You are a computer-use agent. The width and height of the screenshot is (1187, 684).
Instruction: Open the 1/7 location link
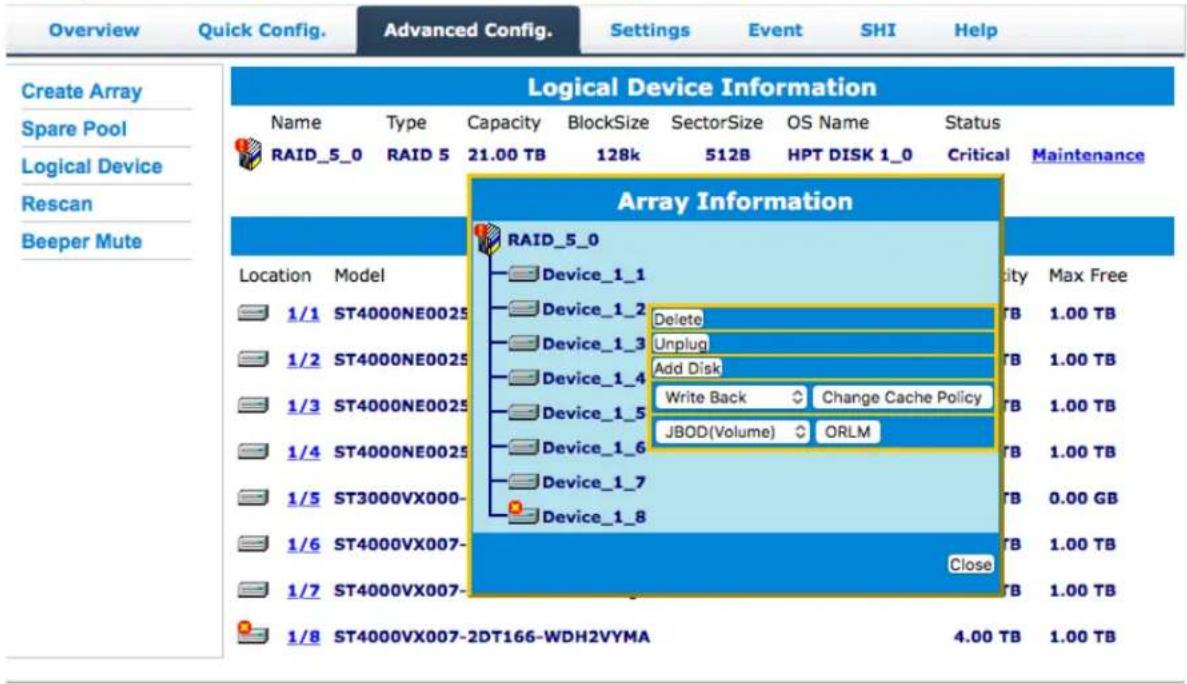coord(303,590)
